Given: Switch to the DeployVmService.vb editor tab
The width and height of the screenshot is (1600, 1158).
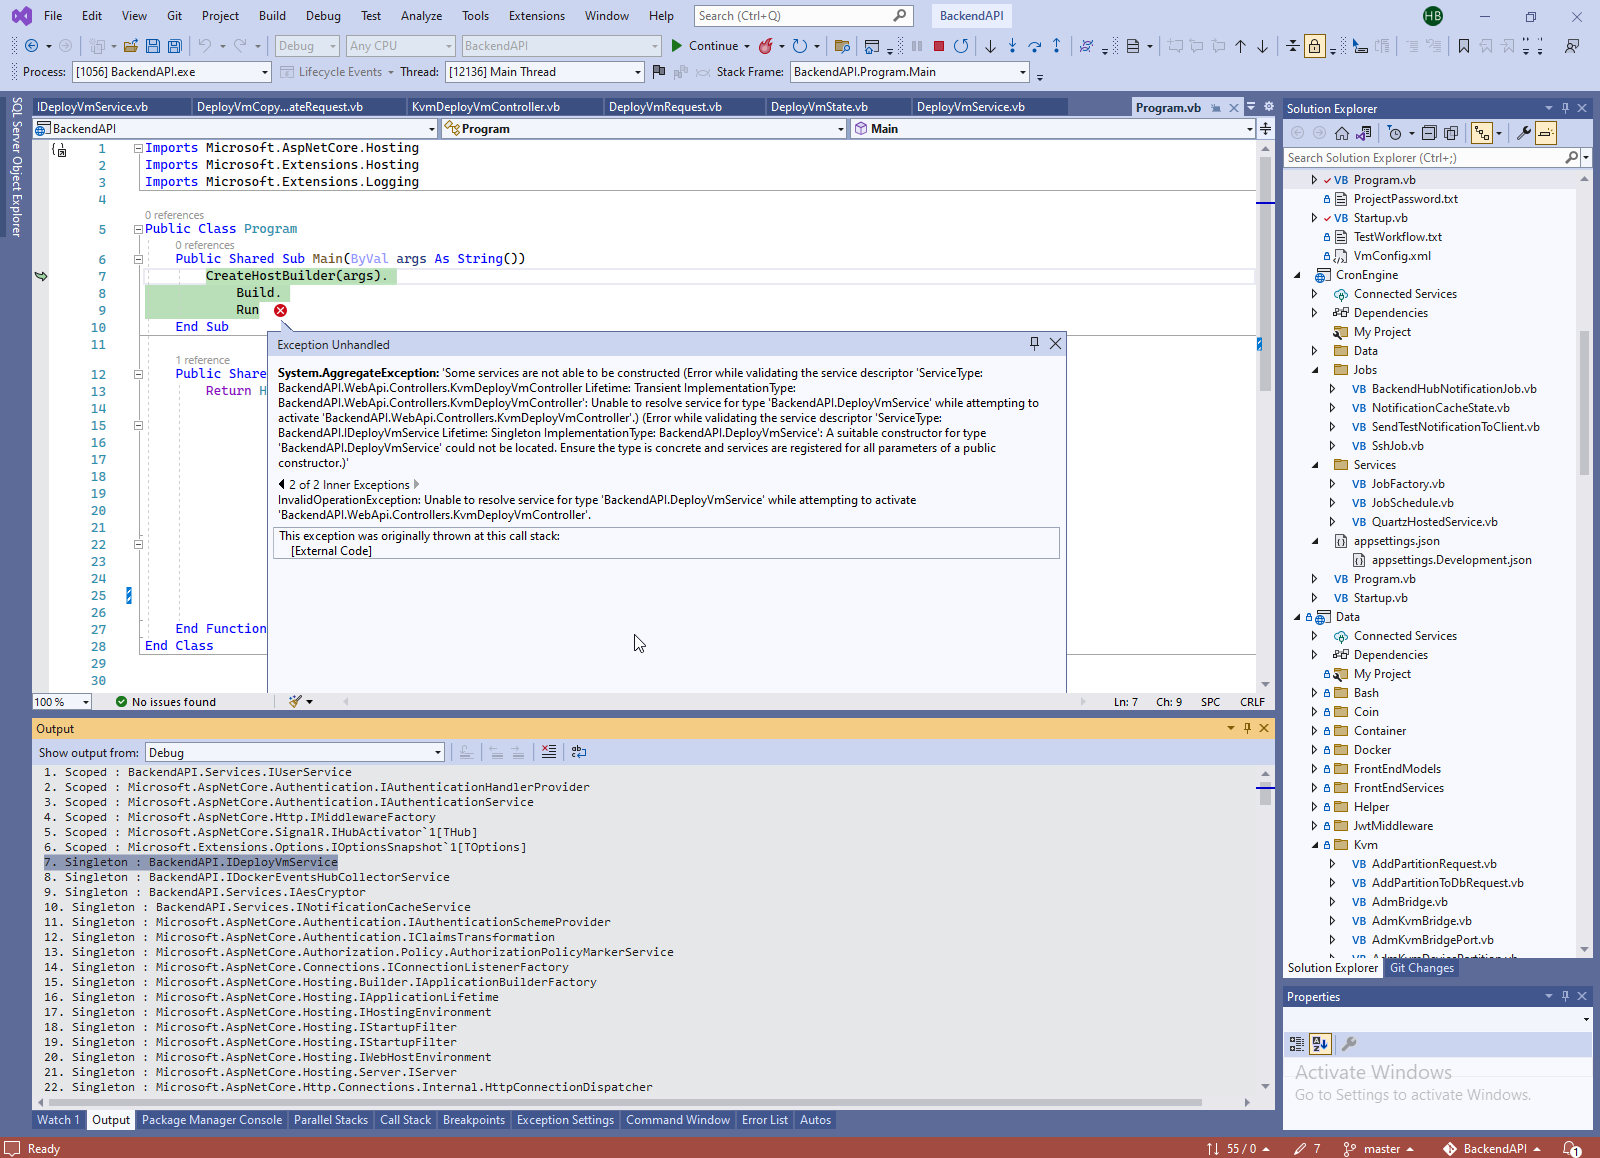Looking at the screenshot, I should 970,107.
